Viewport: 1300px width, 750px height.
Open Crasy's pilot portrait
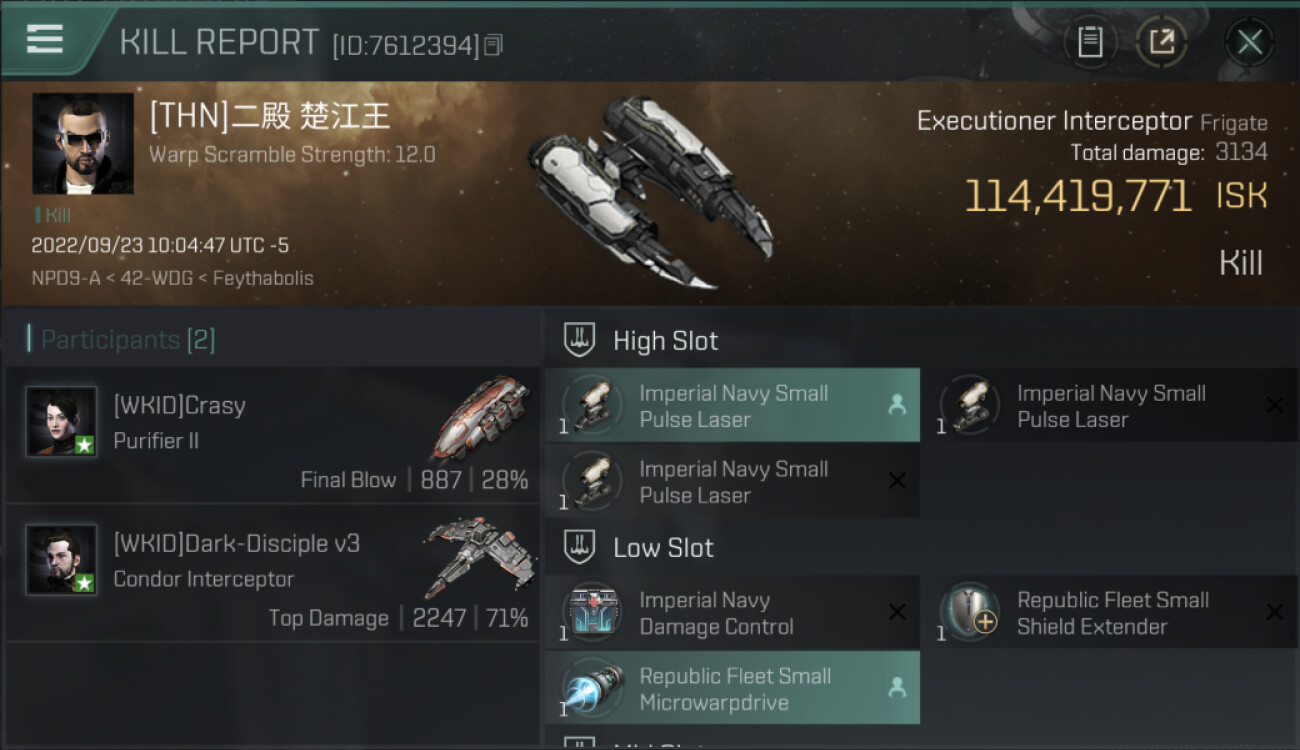click(61, 421)
